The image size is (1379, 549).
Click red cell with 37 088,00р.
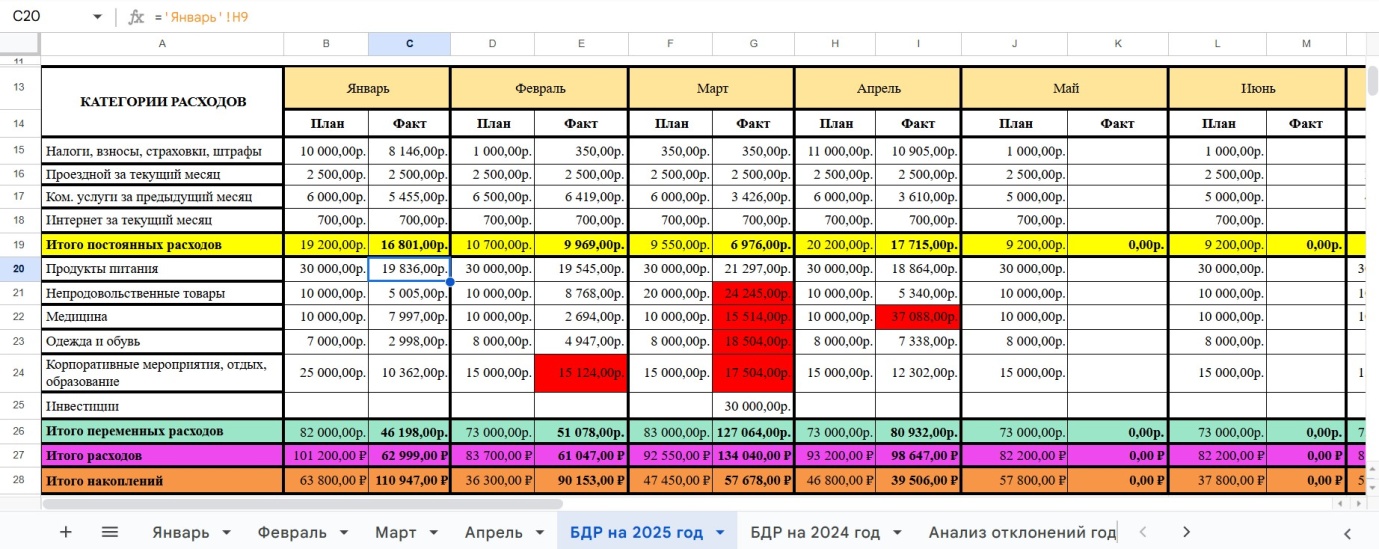coord(918,318)
